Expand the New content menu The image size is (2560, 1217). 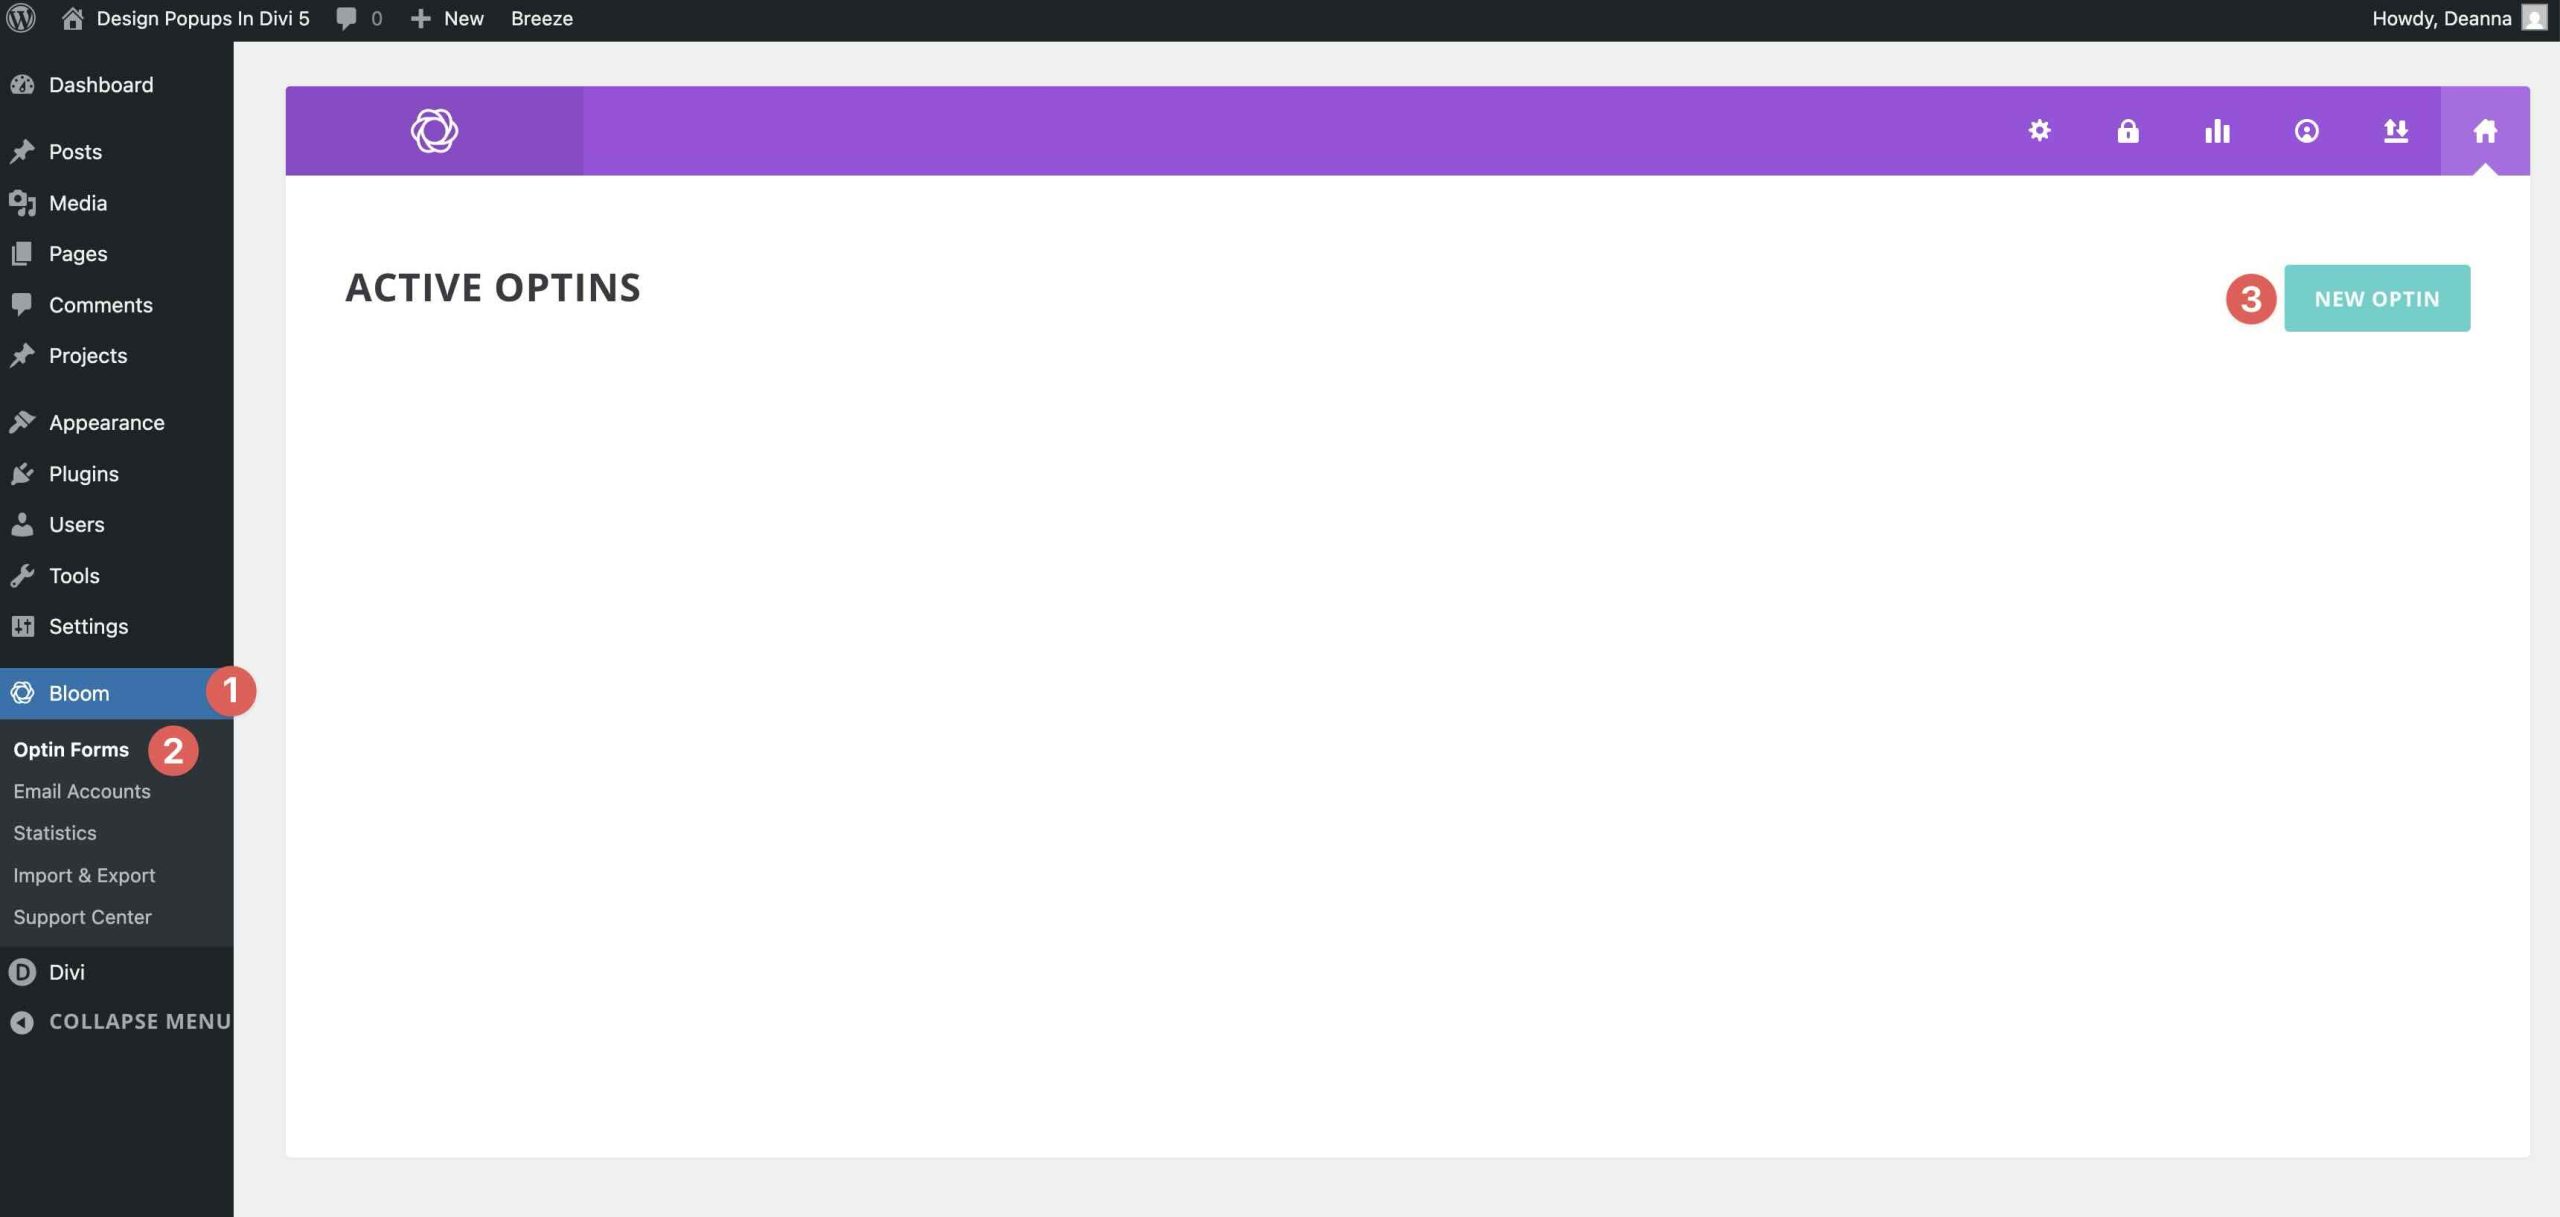point(447,18)
